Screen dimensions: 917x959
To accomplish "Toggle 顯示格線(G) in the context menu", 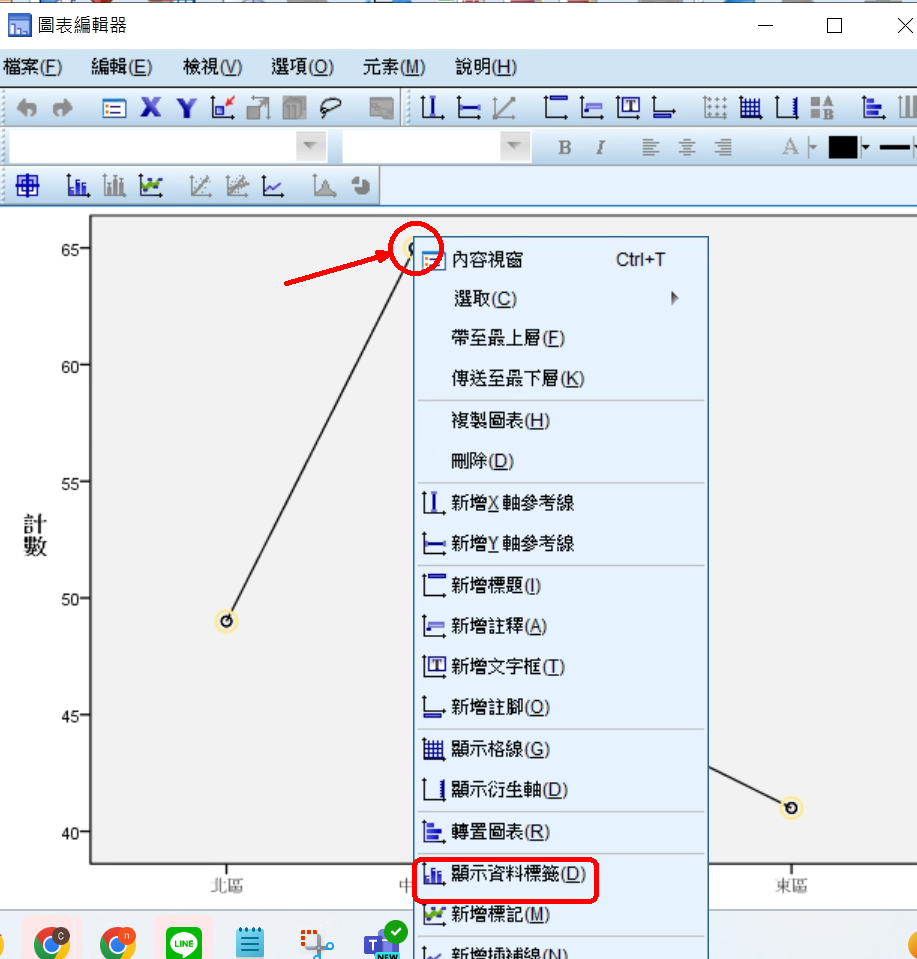I will [x=500, y=749].
